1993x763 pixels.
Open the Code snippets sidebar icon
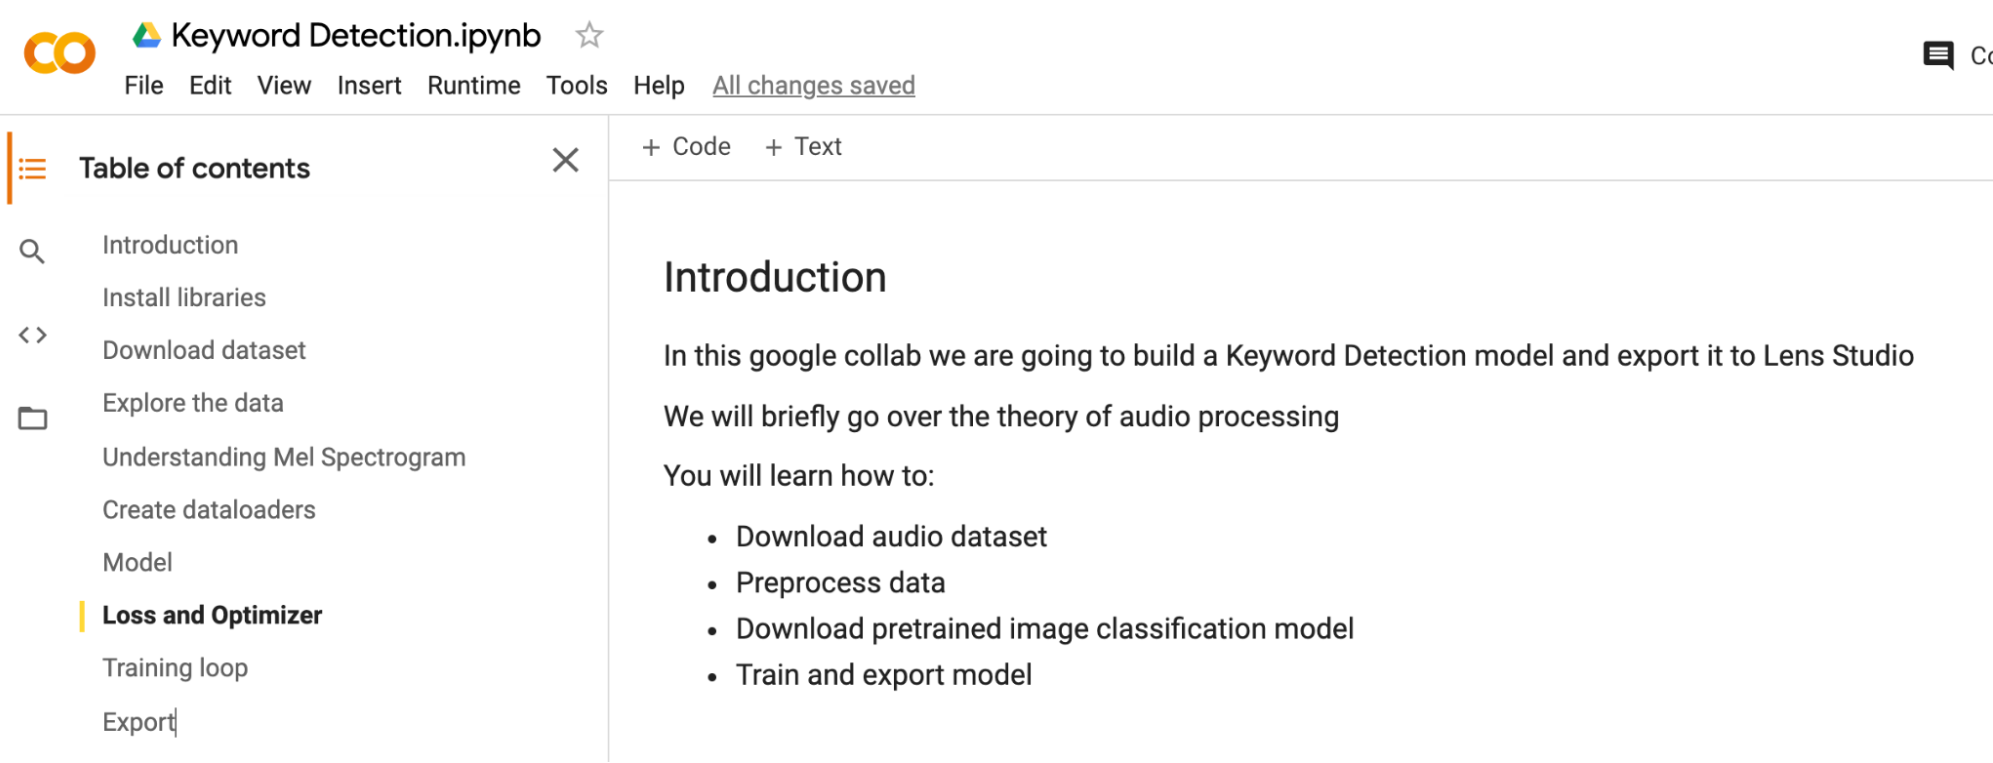pyautogui.click(x=32, y=335)
